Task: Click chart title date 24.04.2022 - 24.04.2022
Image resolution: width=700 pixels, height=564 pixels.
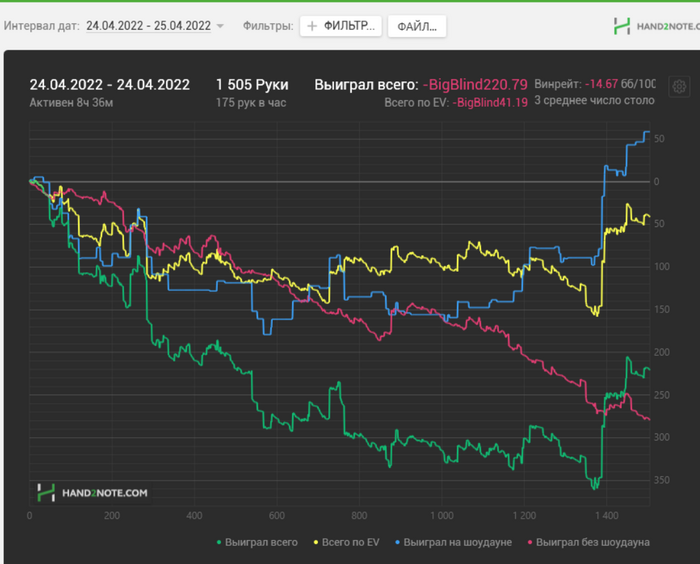Action: click(110, 84)
